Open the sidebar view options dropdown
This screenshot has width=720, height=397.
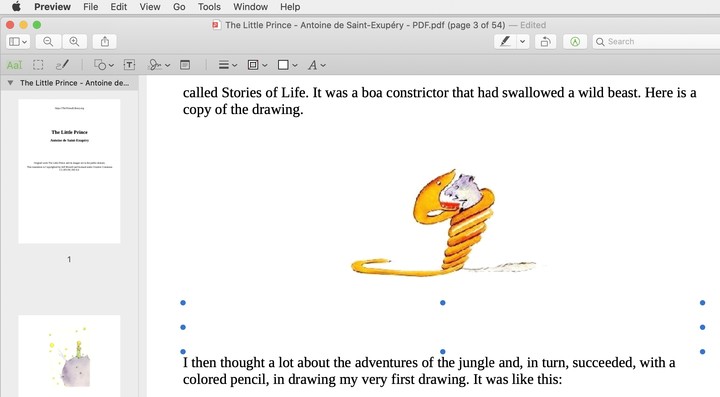[18, 42]
